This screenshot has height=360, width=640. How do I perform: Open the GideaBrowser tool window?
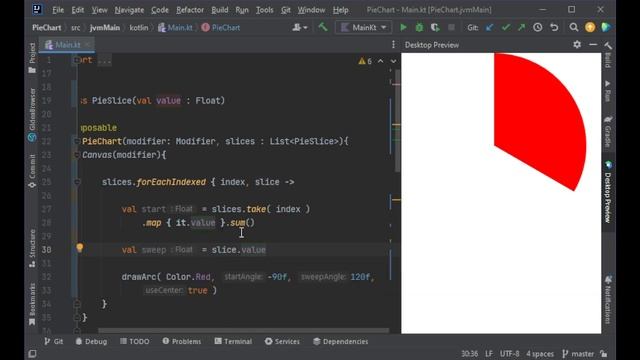[x=32, y=115]
